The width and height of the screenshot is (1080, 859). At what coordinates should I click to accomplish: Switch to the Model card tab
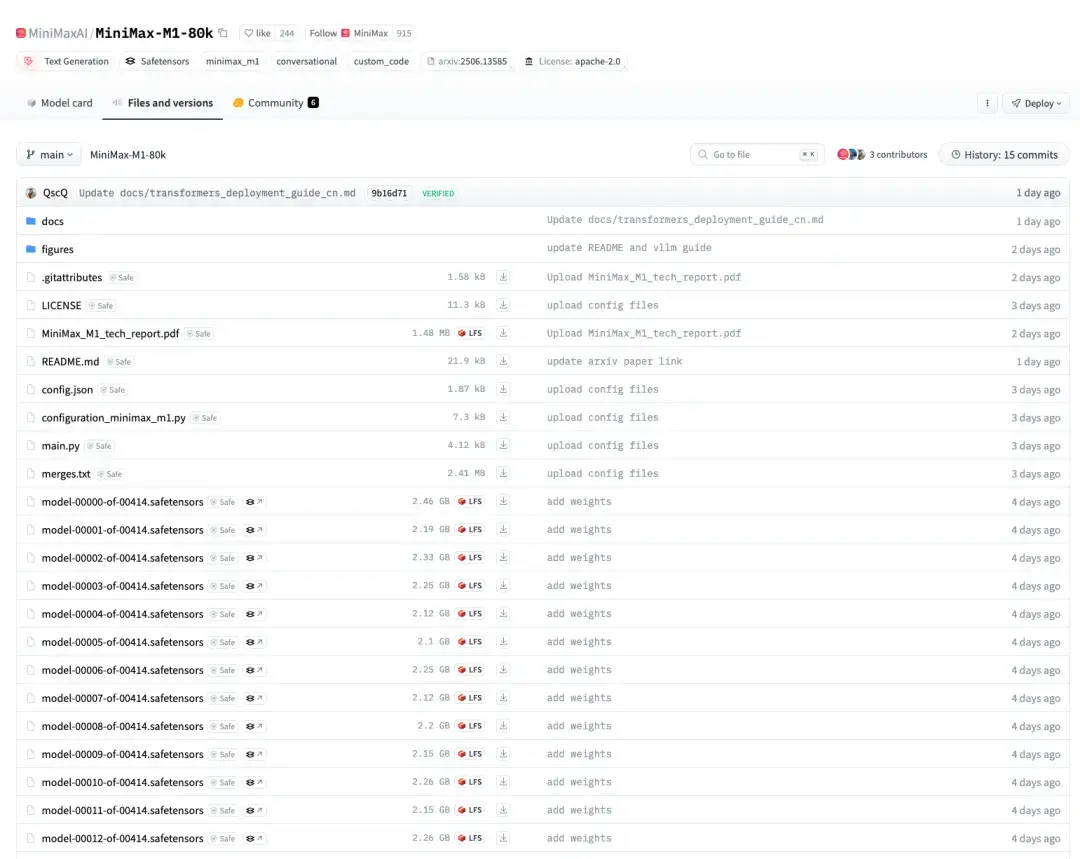coord(59,103)
